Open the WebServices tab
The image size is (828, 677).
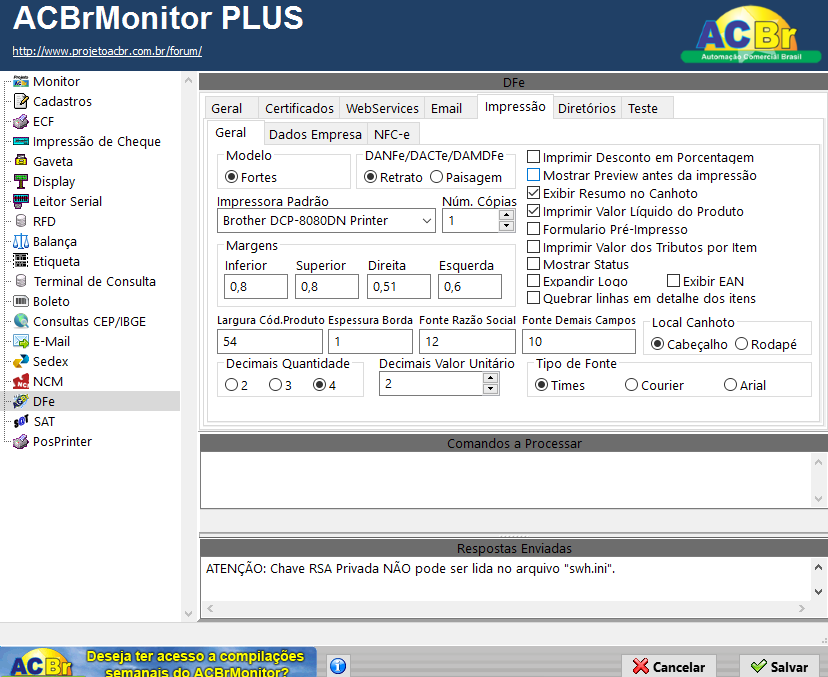382,108
